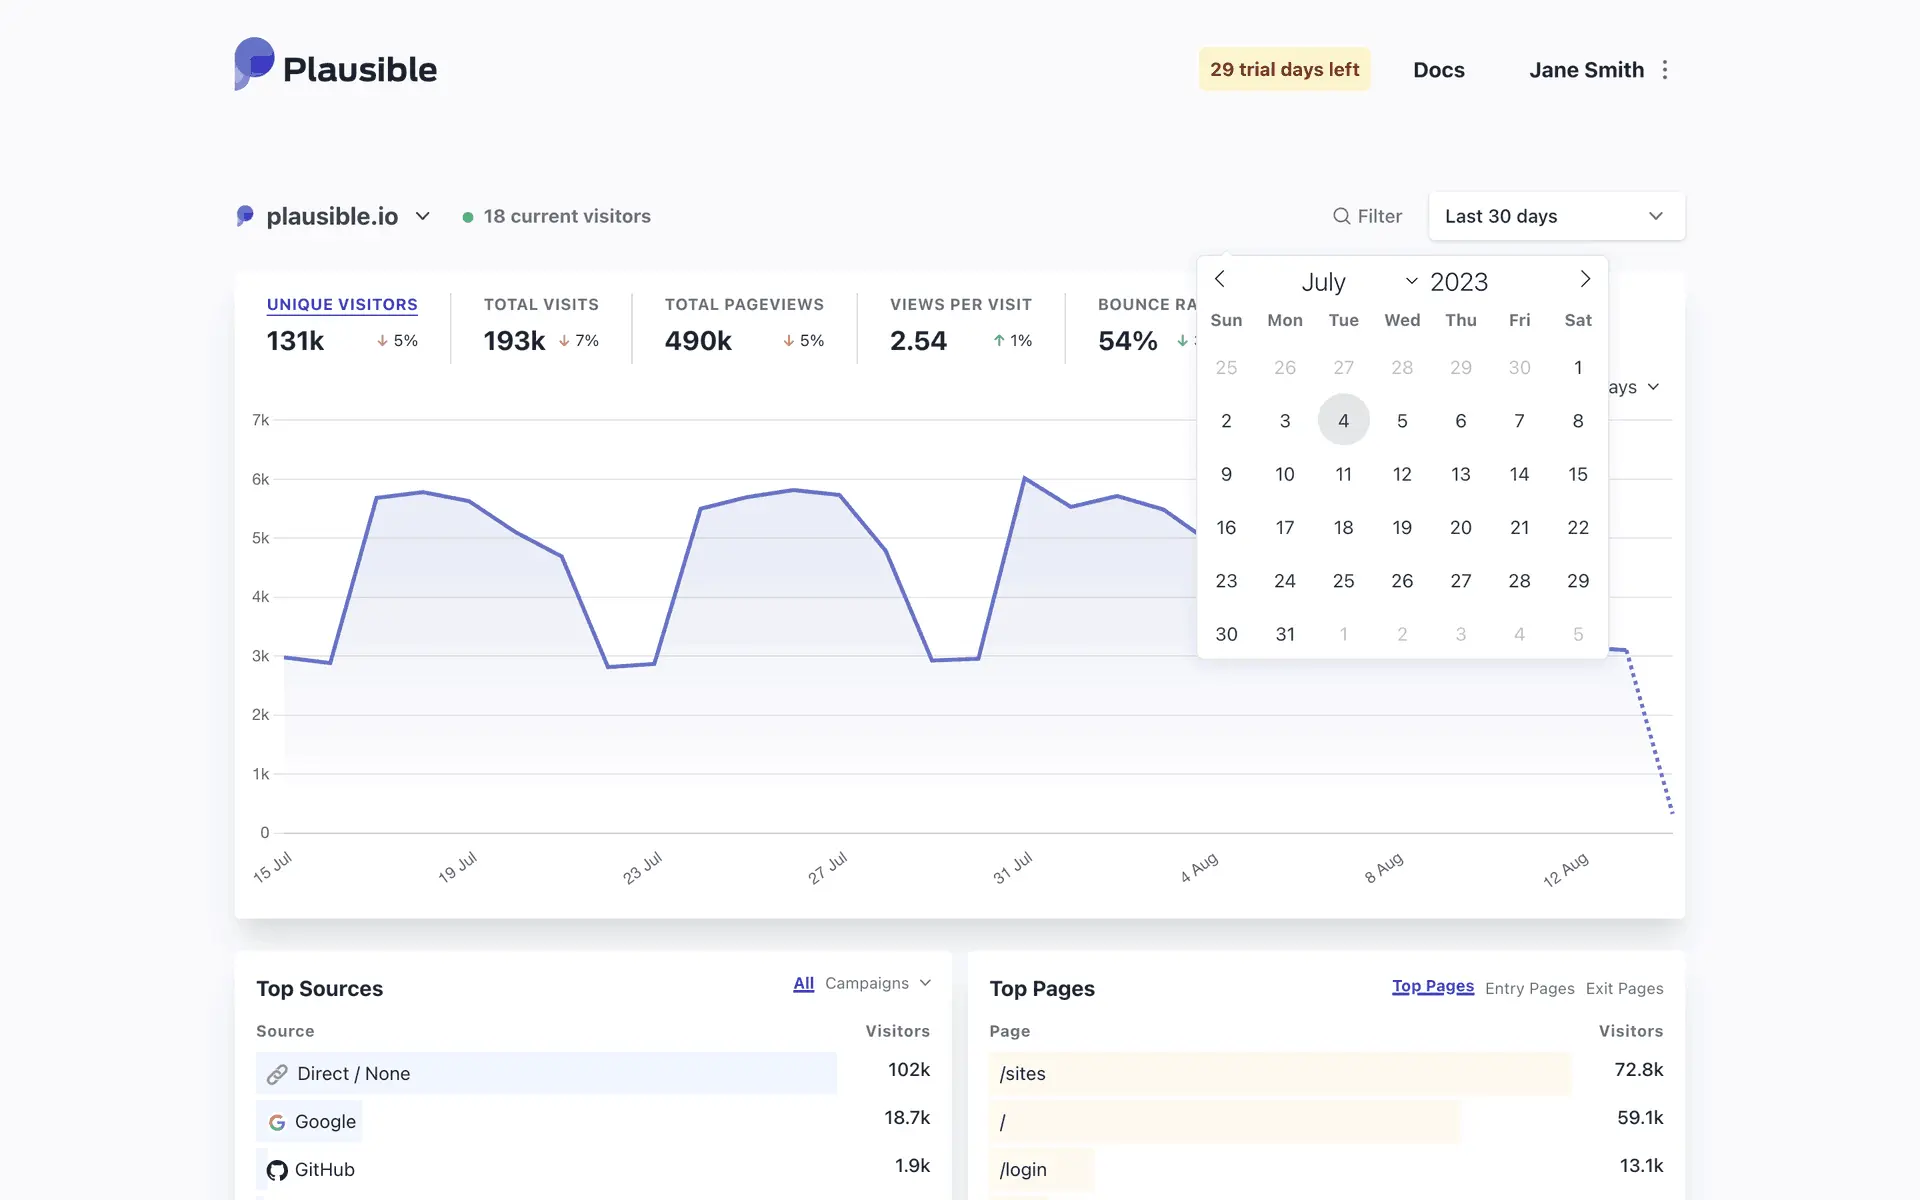The width and height of the screenshot is (1920, 1200).
Task: Switch to Entry Pages tab
Action: click(x=1529, y=988)
